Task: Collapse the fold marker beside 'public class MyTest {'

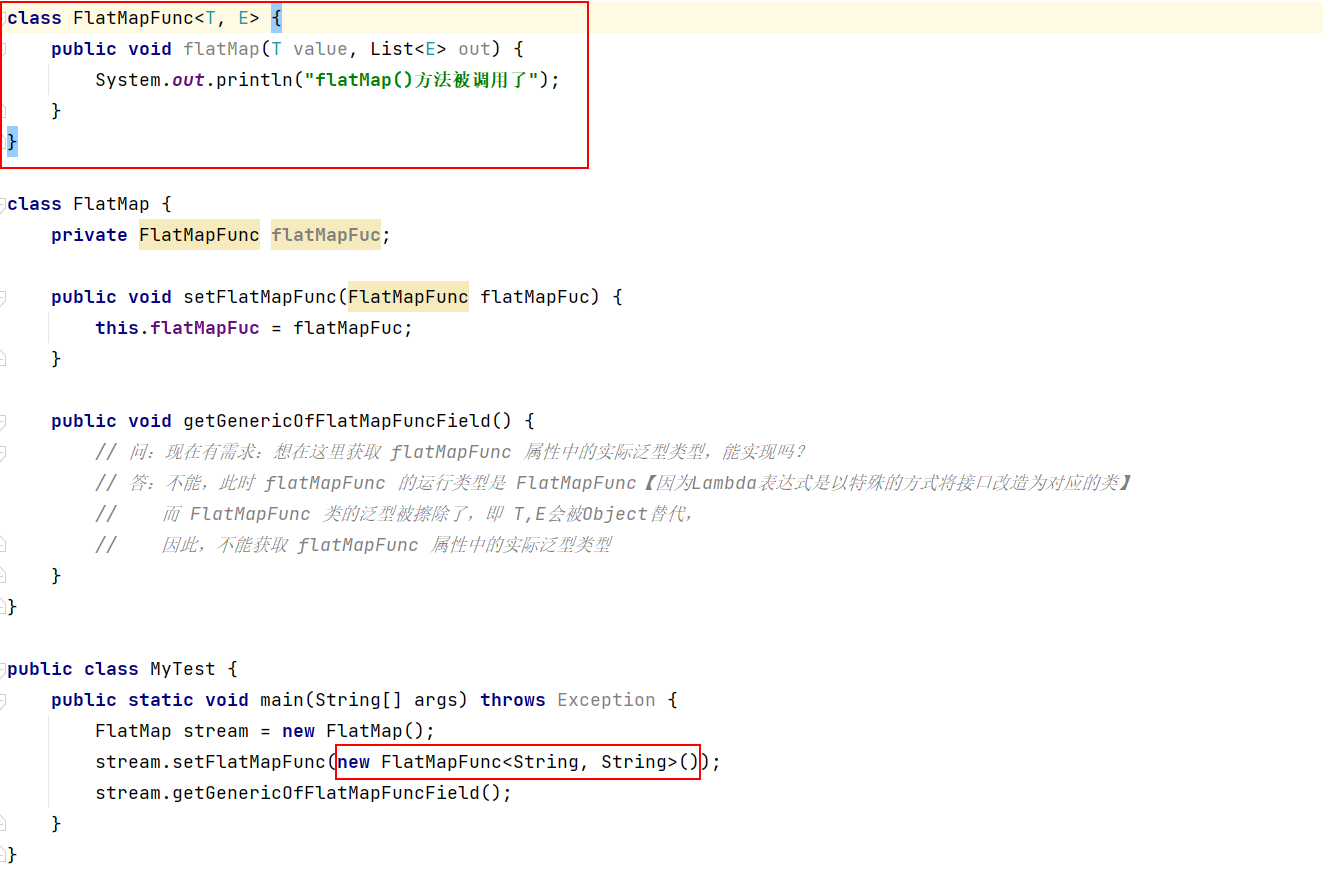Action: tap(4, 669)
